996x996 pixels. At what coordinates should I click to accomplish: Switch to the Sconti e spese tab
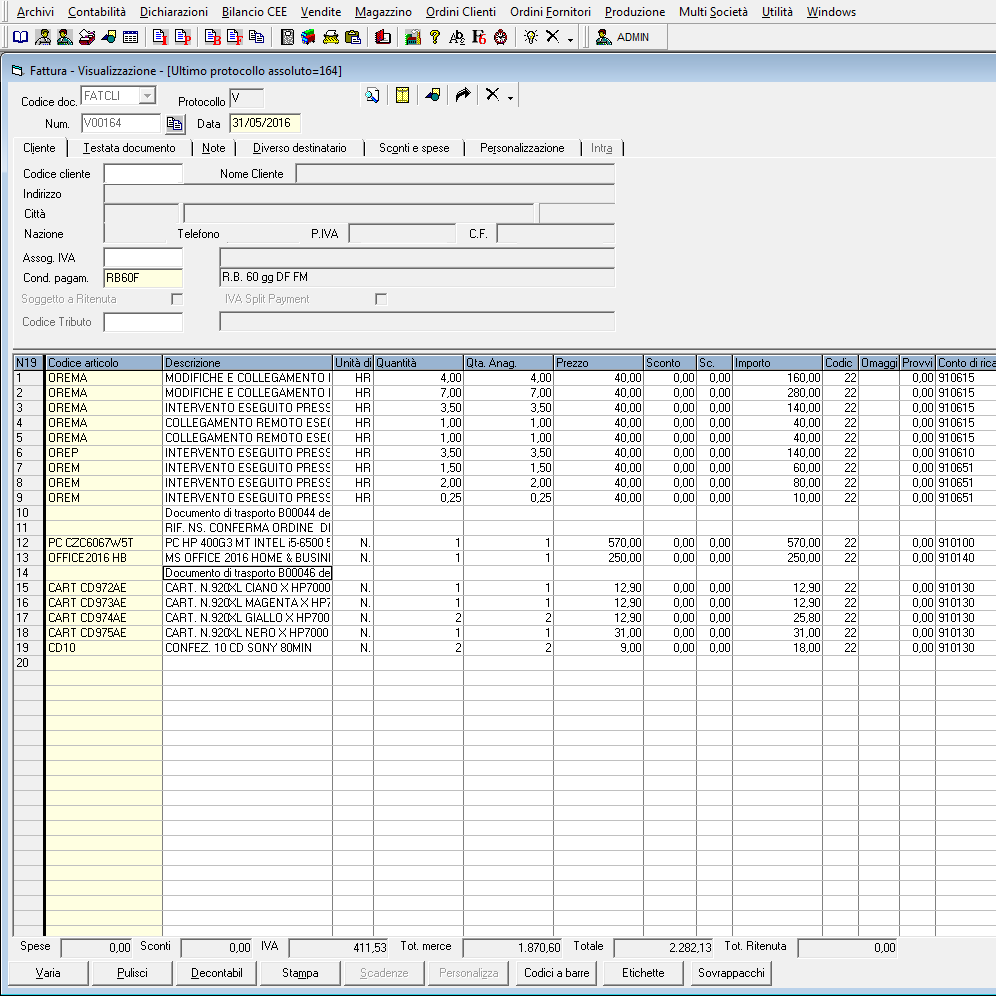[x=414, y=148]
